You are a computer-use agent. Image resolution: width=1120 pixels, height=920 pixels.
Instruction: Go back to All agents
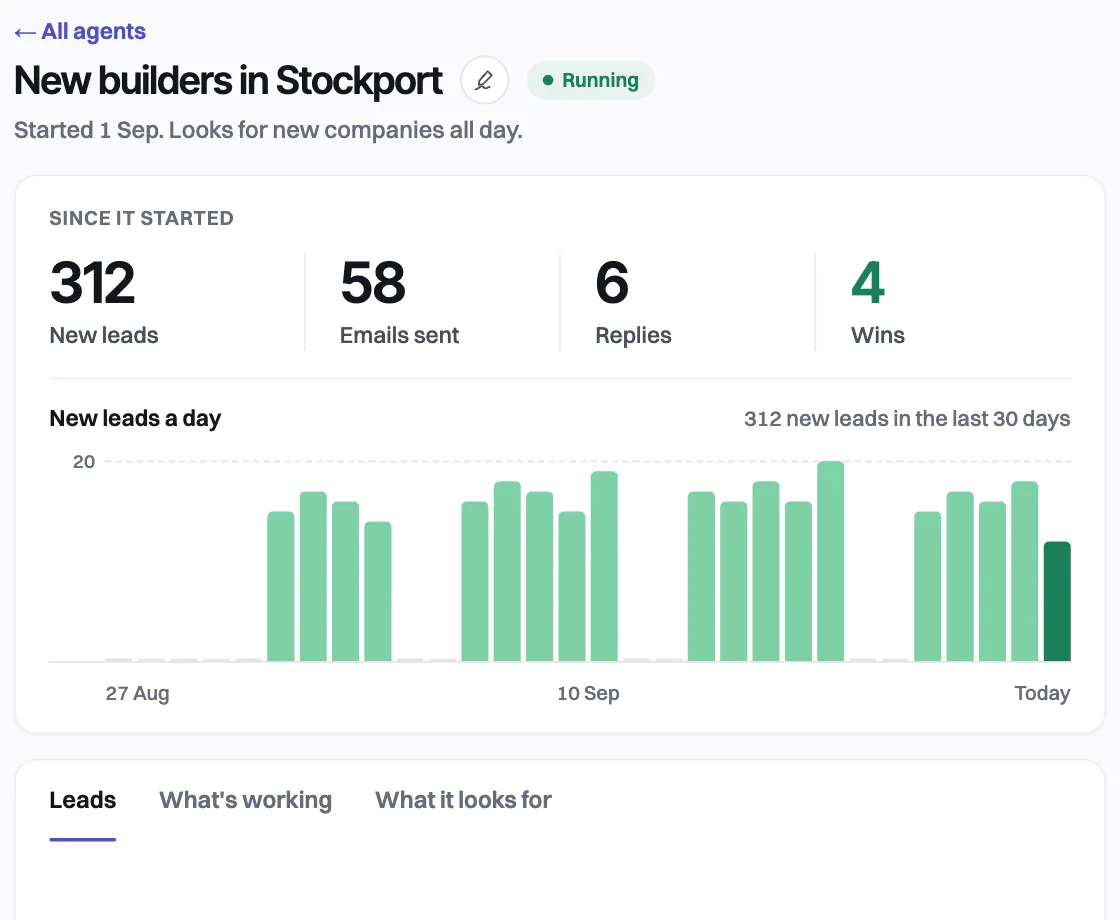pos(80,31)
